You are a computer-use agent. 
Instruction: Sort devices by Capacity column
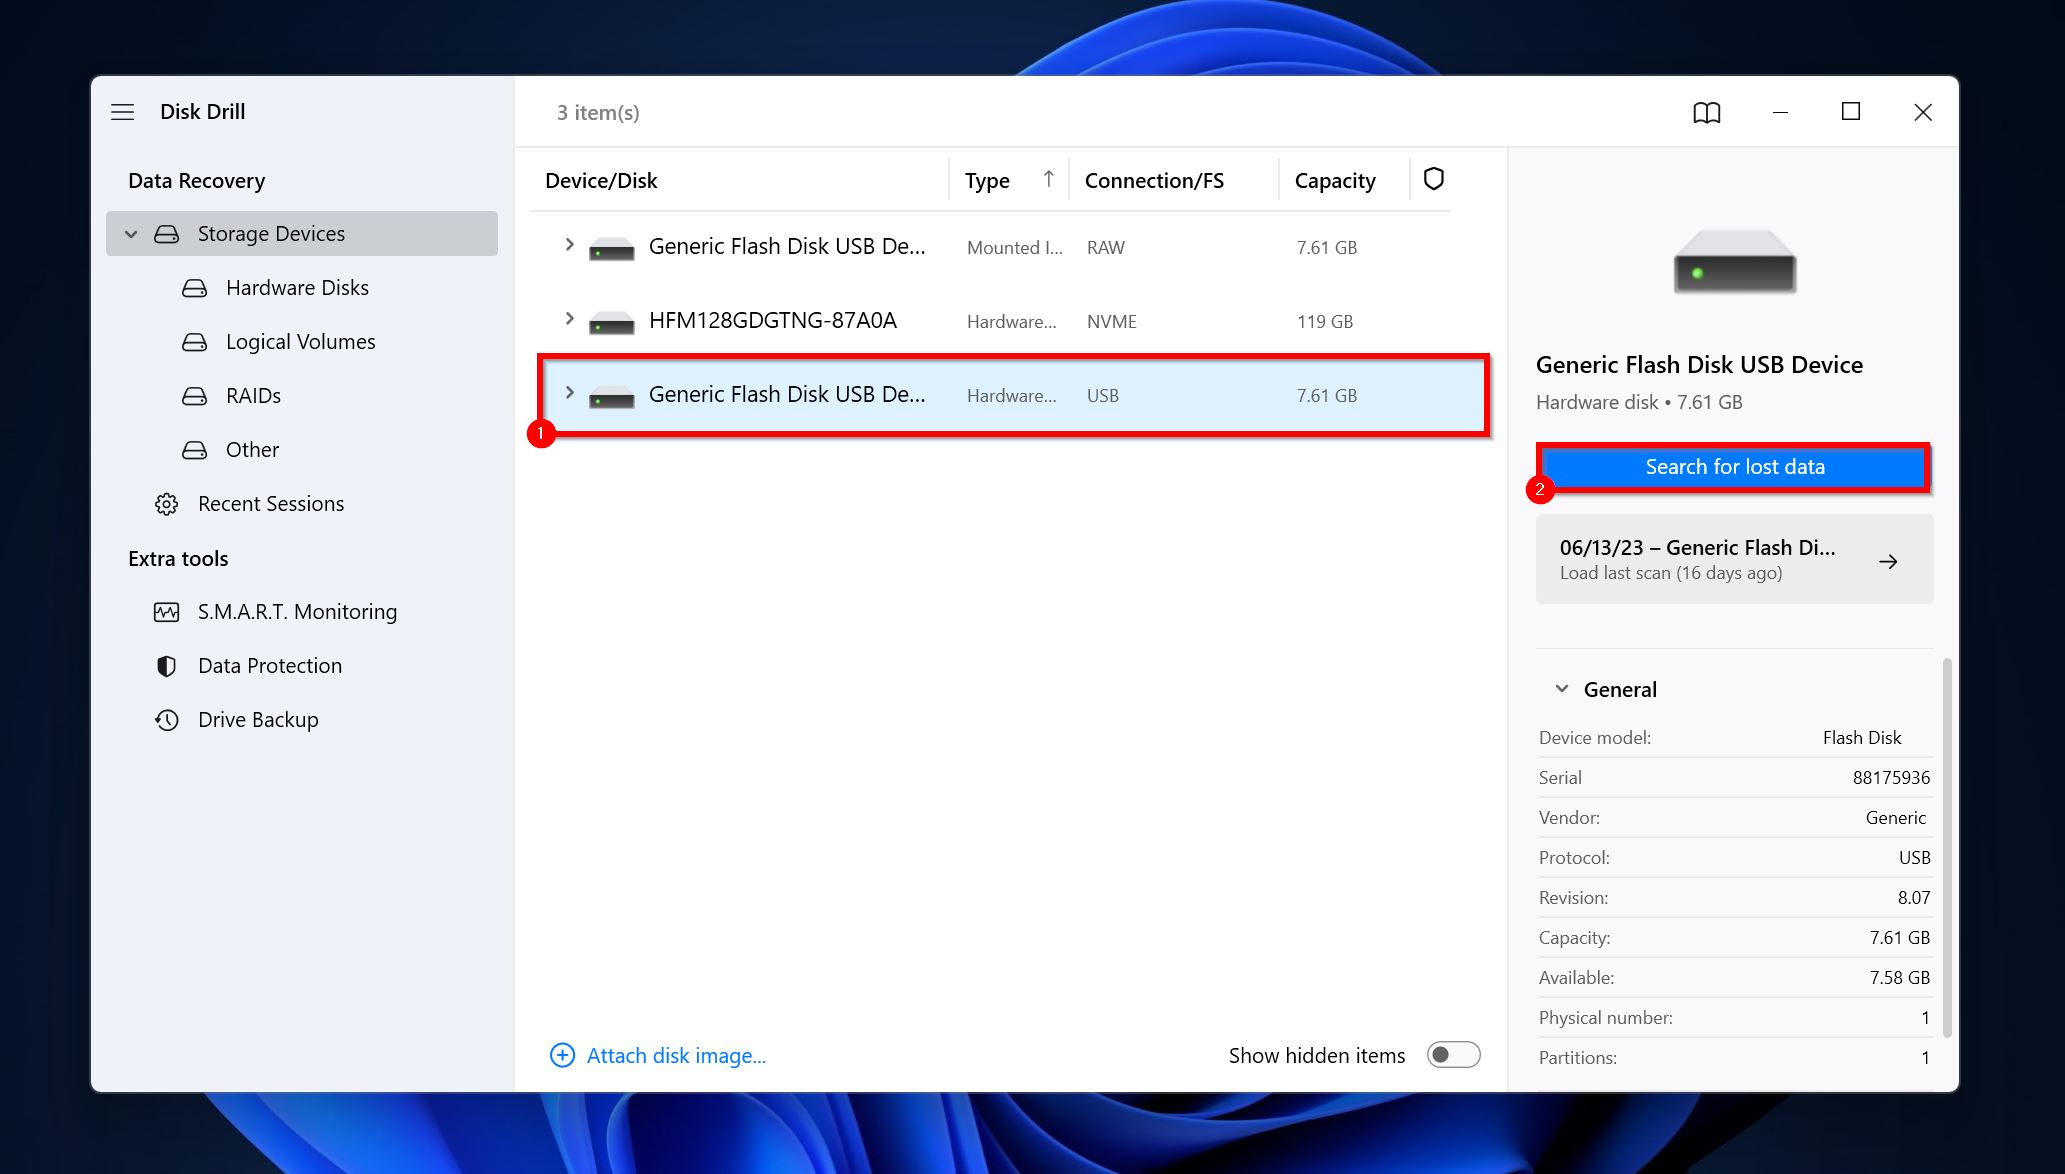pos(1335,180)
